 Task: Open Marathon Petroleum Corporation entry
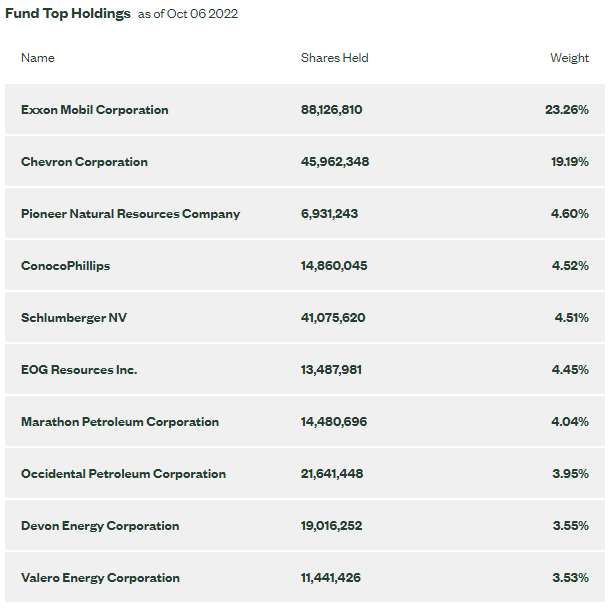[x=119, y=422]
